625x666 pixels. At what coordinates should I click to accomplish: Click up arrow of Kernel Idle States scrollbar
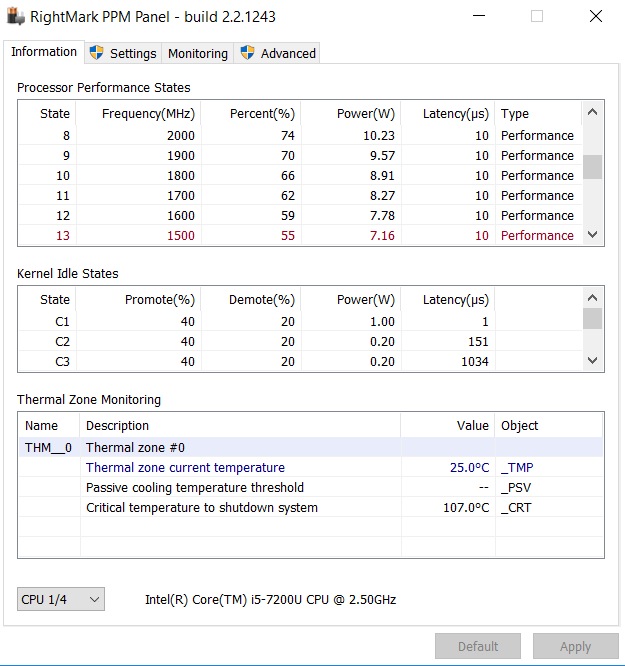(x=592, y=298)
